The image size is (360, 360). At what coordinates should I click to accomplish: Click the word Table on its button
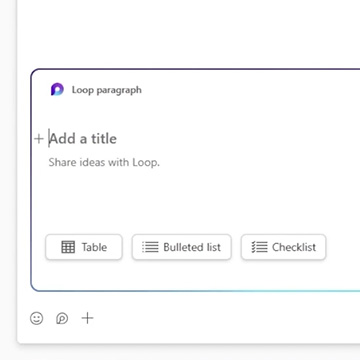pyautogui.click(x=94, y=247)
